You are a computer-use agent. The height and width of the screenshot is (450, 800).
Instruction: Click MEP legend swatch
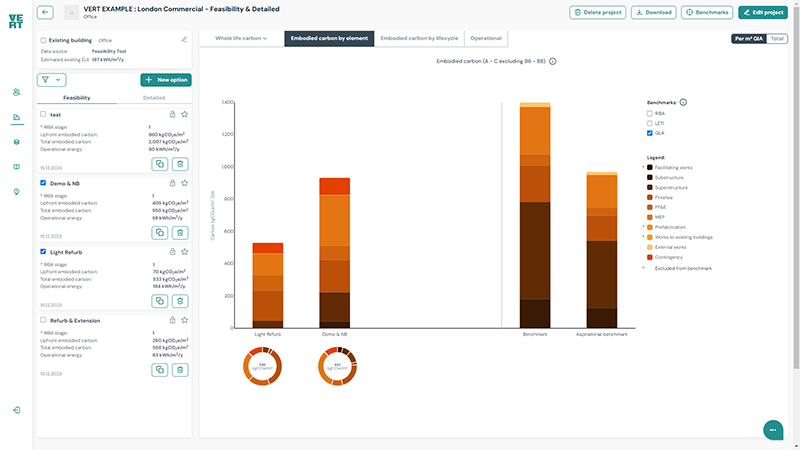[649, 217]
